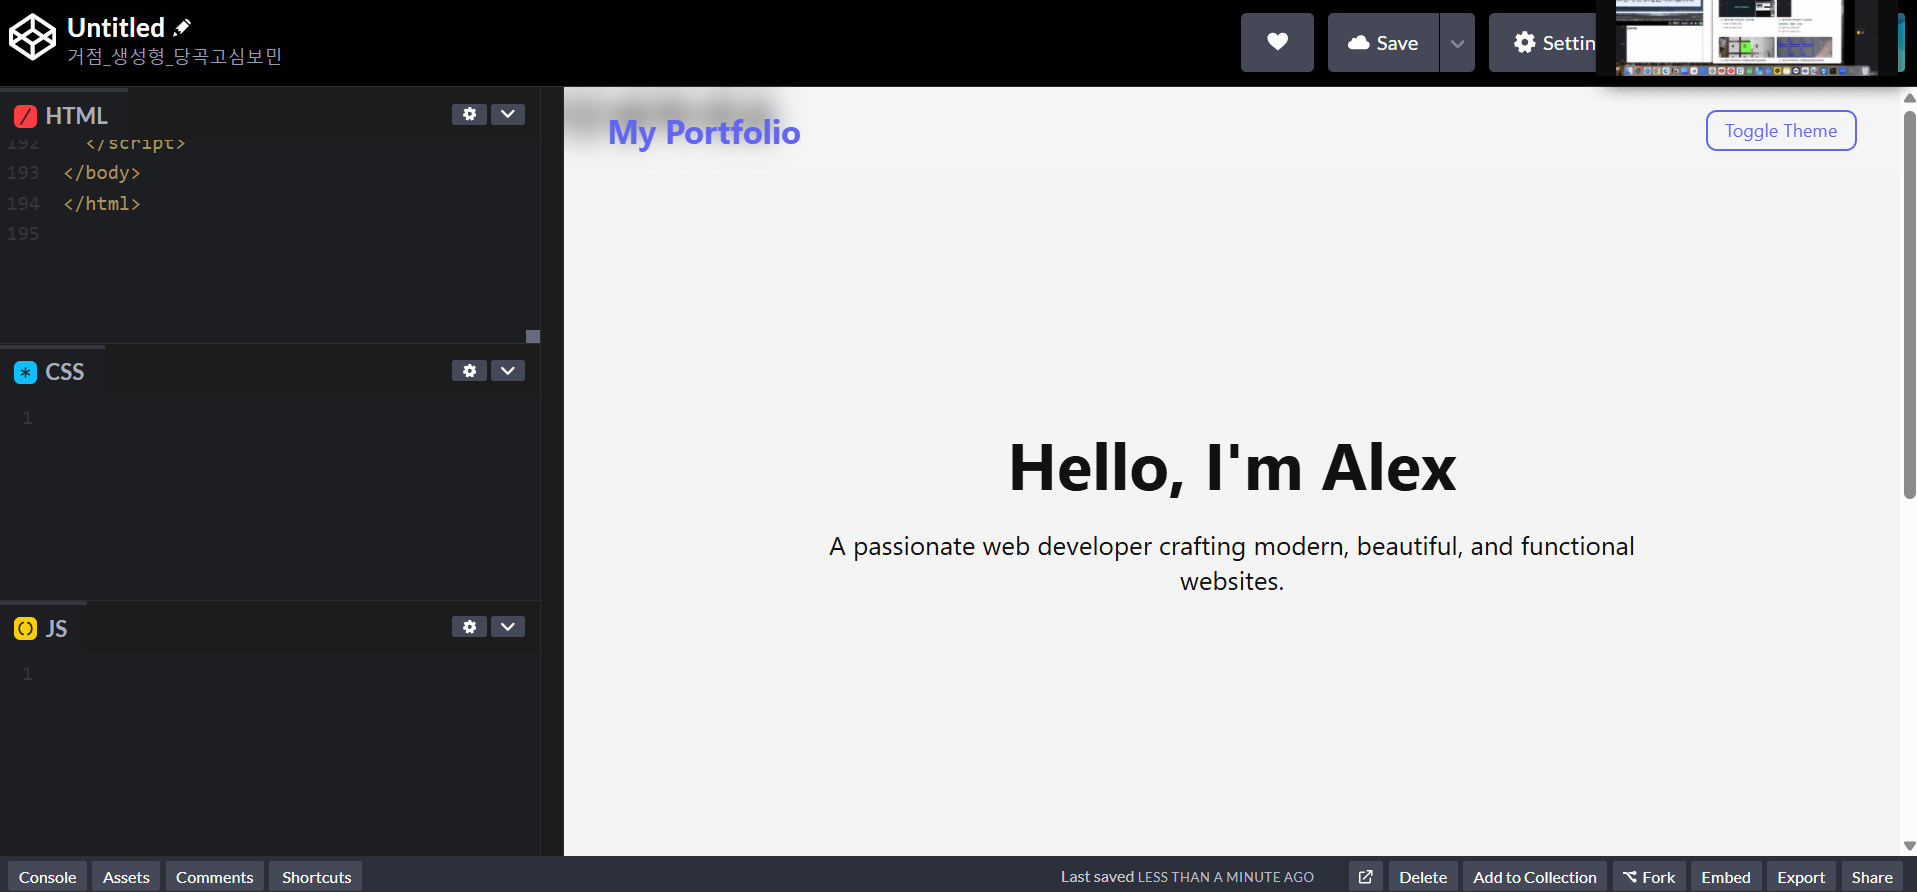Save the pen
1917x892 pixels.
pyautogui.click(x=1383, y=42)
